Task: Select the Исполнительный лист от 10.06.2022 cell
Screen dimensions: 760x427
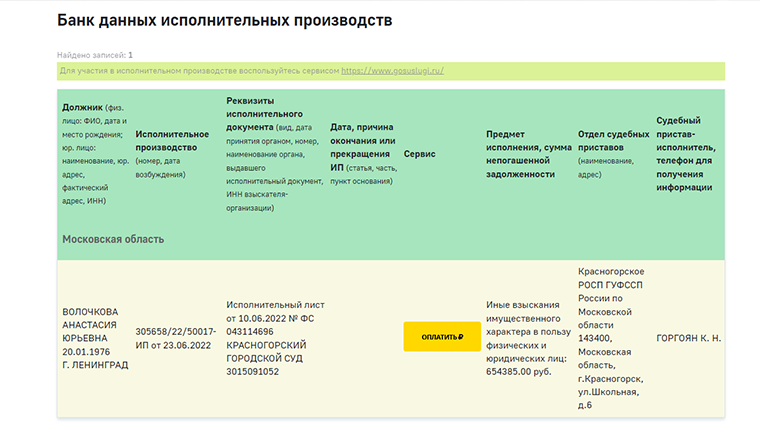Action: (275, 338)
